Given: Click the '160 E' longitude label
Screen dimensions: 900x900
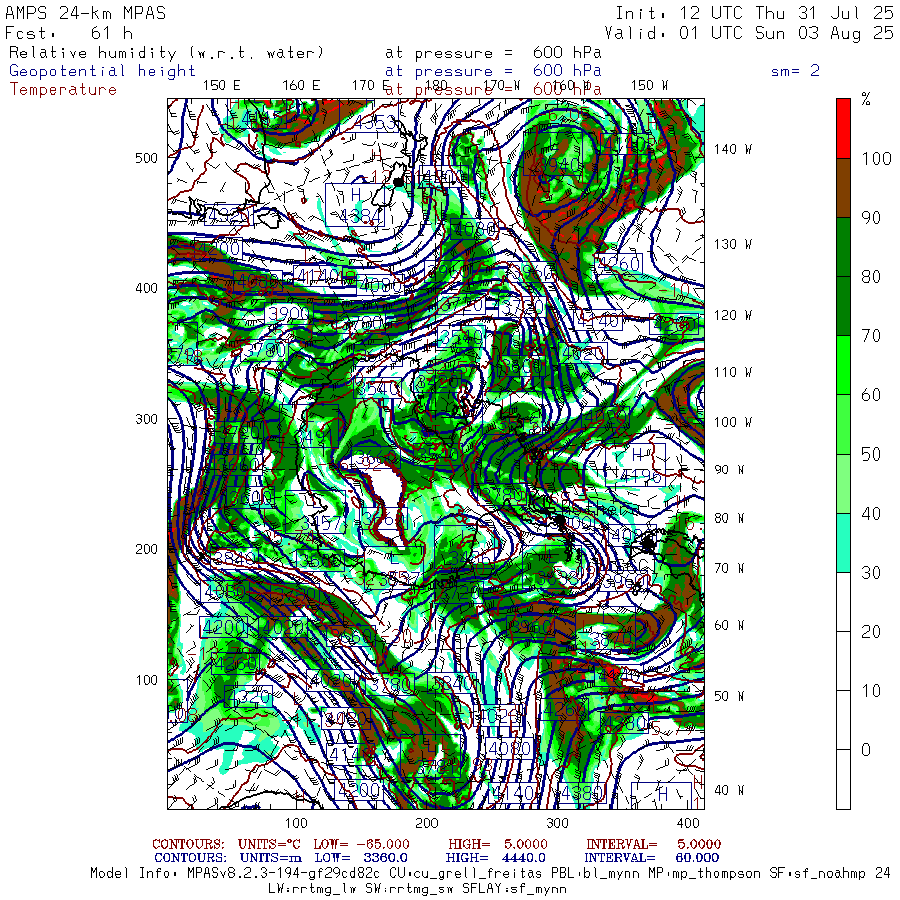Looking at the screenshot, I should coord(301,86).
